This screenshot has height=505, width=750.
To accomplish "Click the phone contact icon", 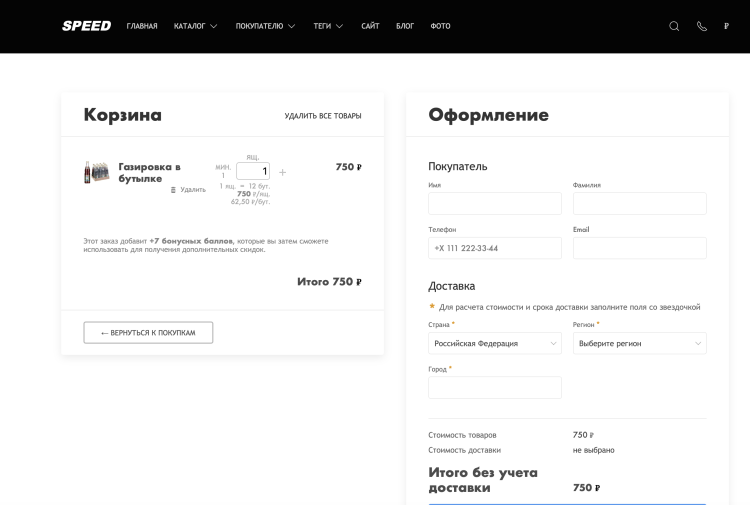I will point(702,26).
